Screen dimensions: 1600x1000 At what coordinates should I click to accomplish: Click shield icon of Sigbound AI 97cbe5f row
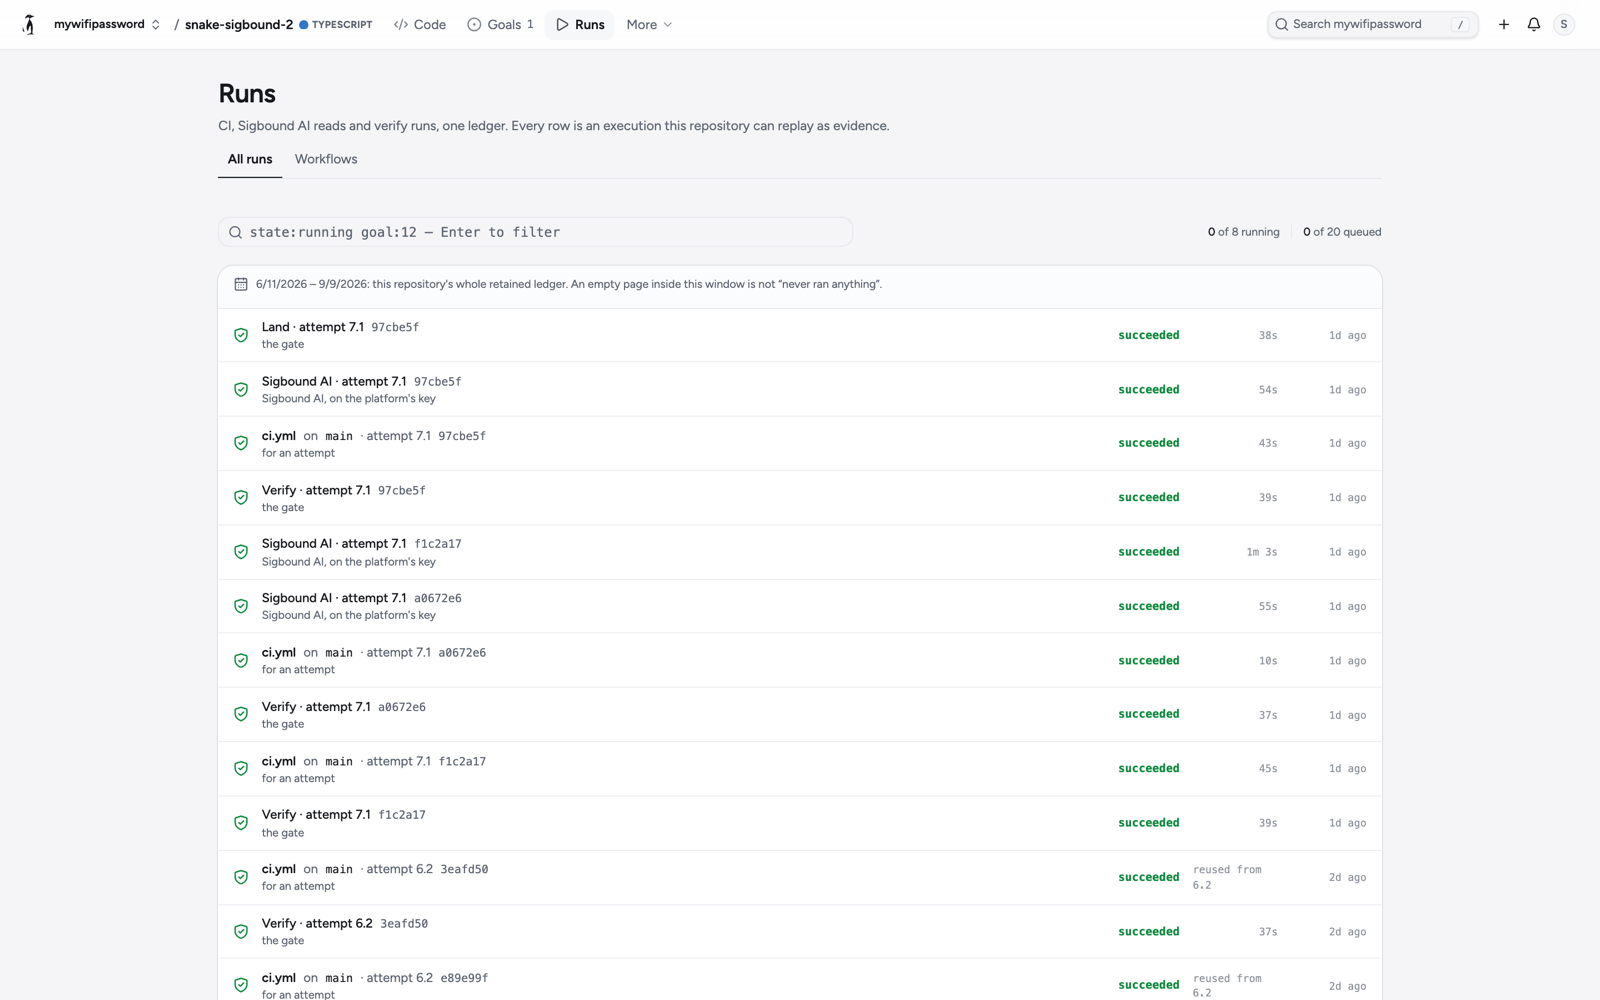241,389
